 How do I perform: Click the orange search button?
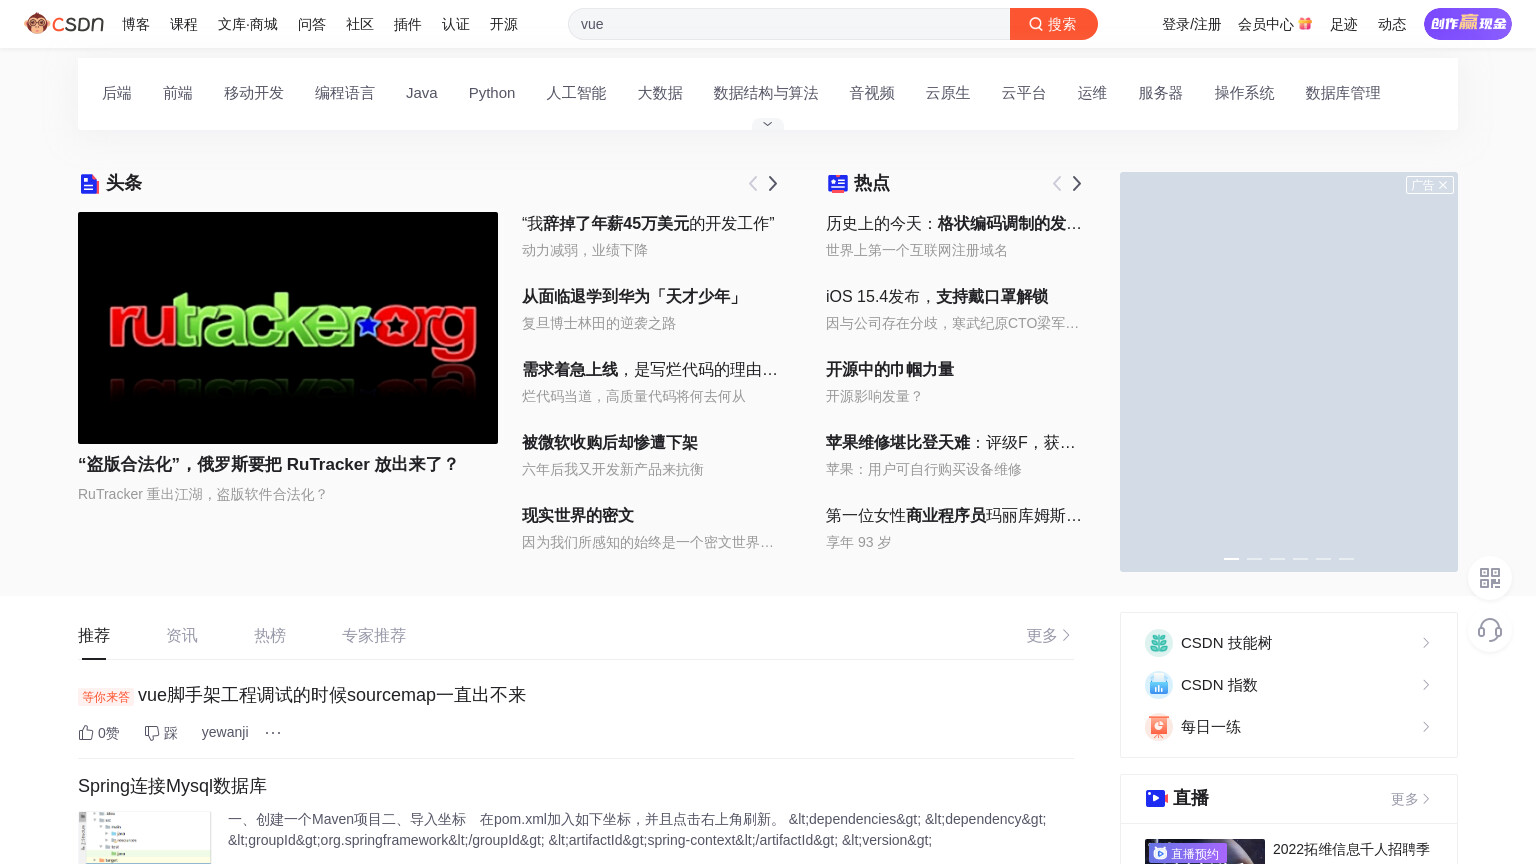pos(1053,24)
